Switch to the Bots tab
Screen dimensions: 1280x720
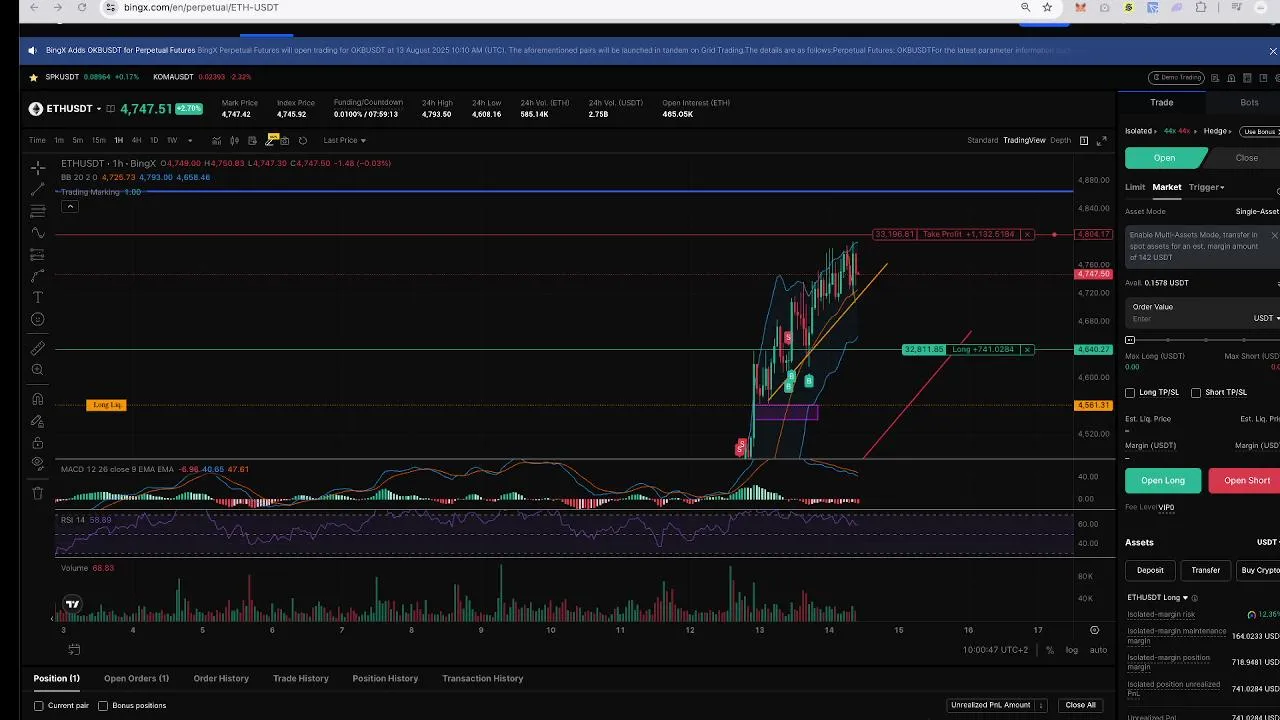1249,103
